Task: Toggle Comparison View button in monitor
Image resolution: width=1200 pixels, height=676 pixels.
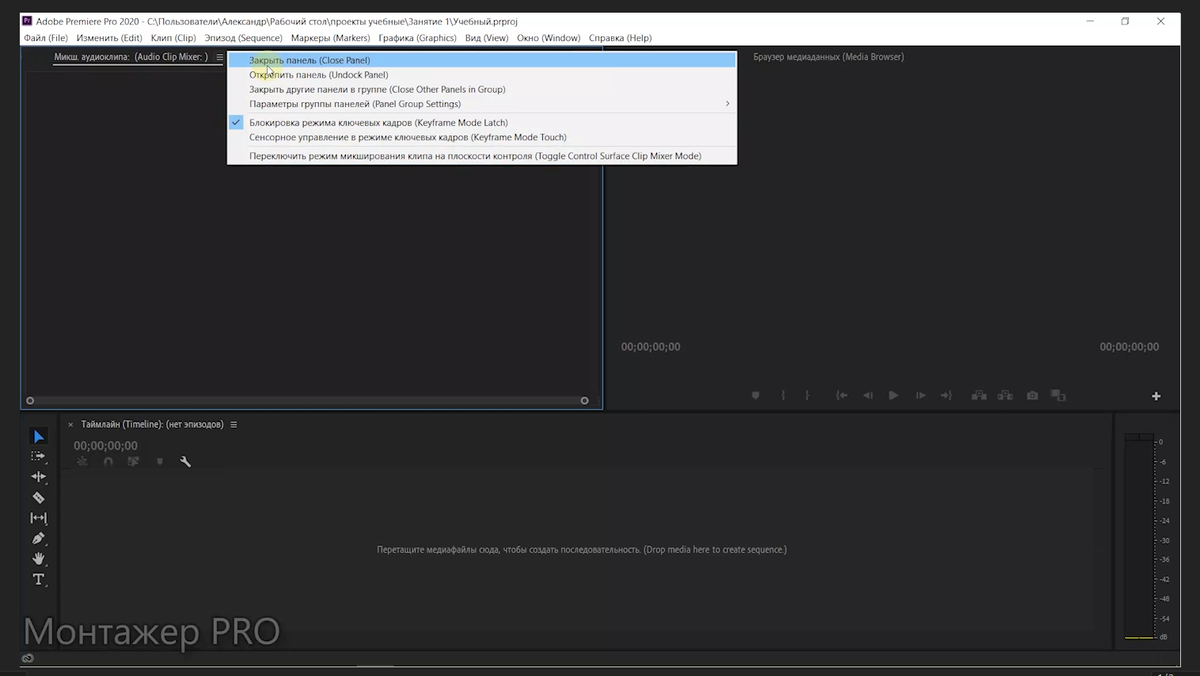Action: [1058, 396]
